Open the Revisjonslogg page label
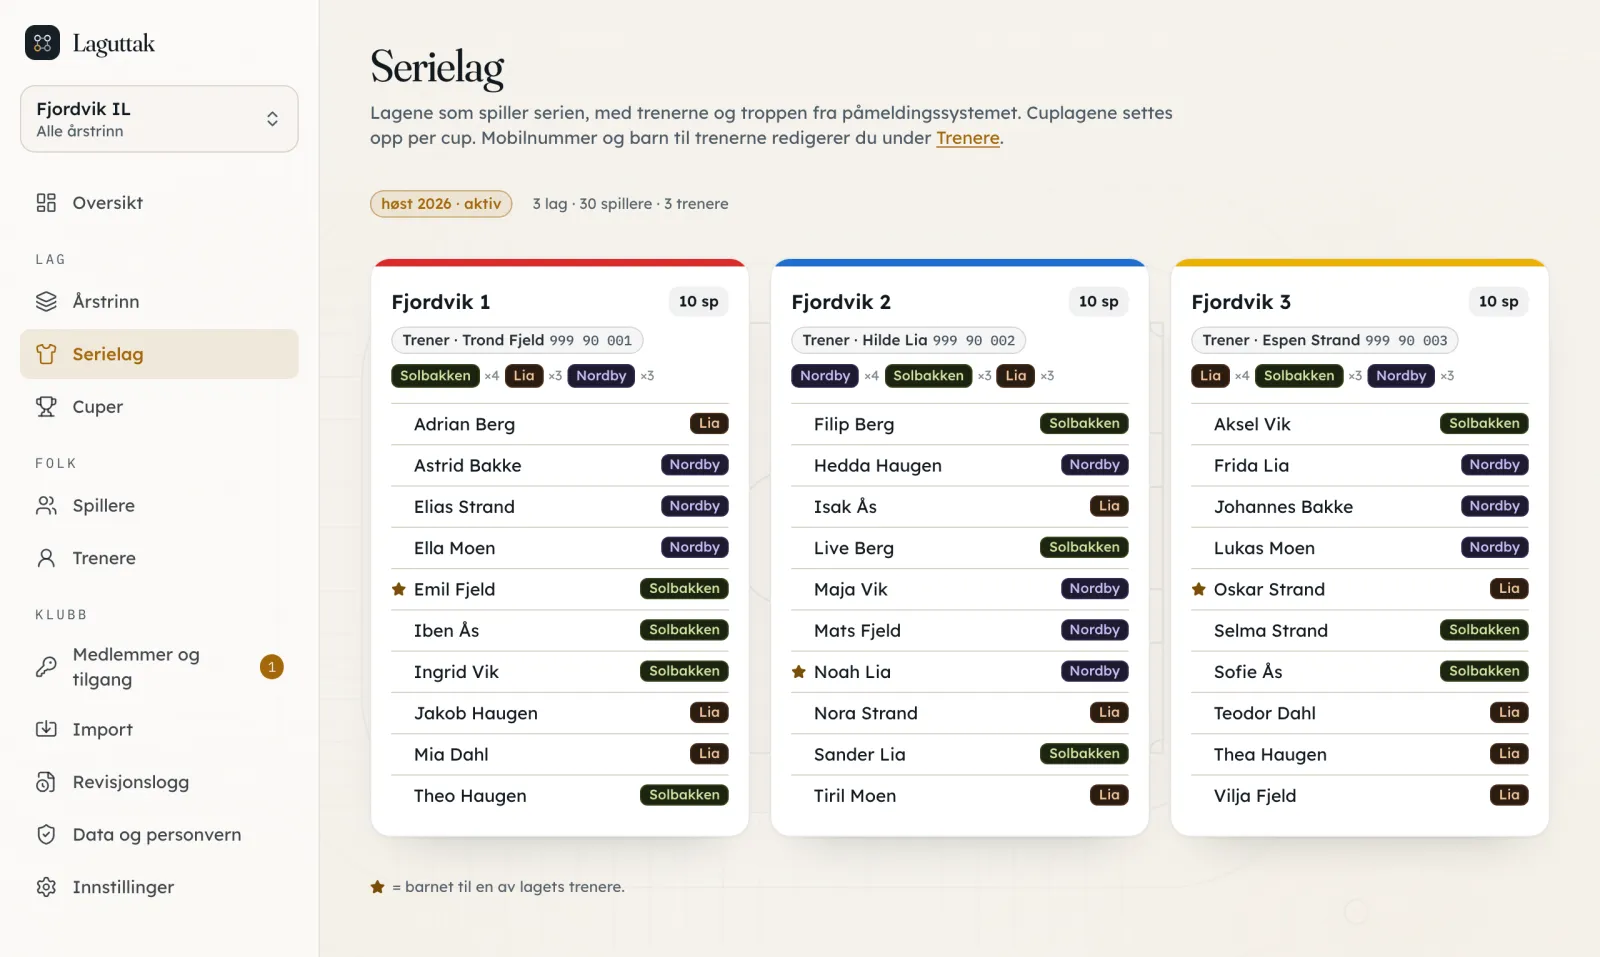1600x957 pixels. point(130,782)
